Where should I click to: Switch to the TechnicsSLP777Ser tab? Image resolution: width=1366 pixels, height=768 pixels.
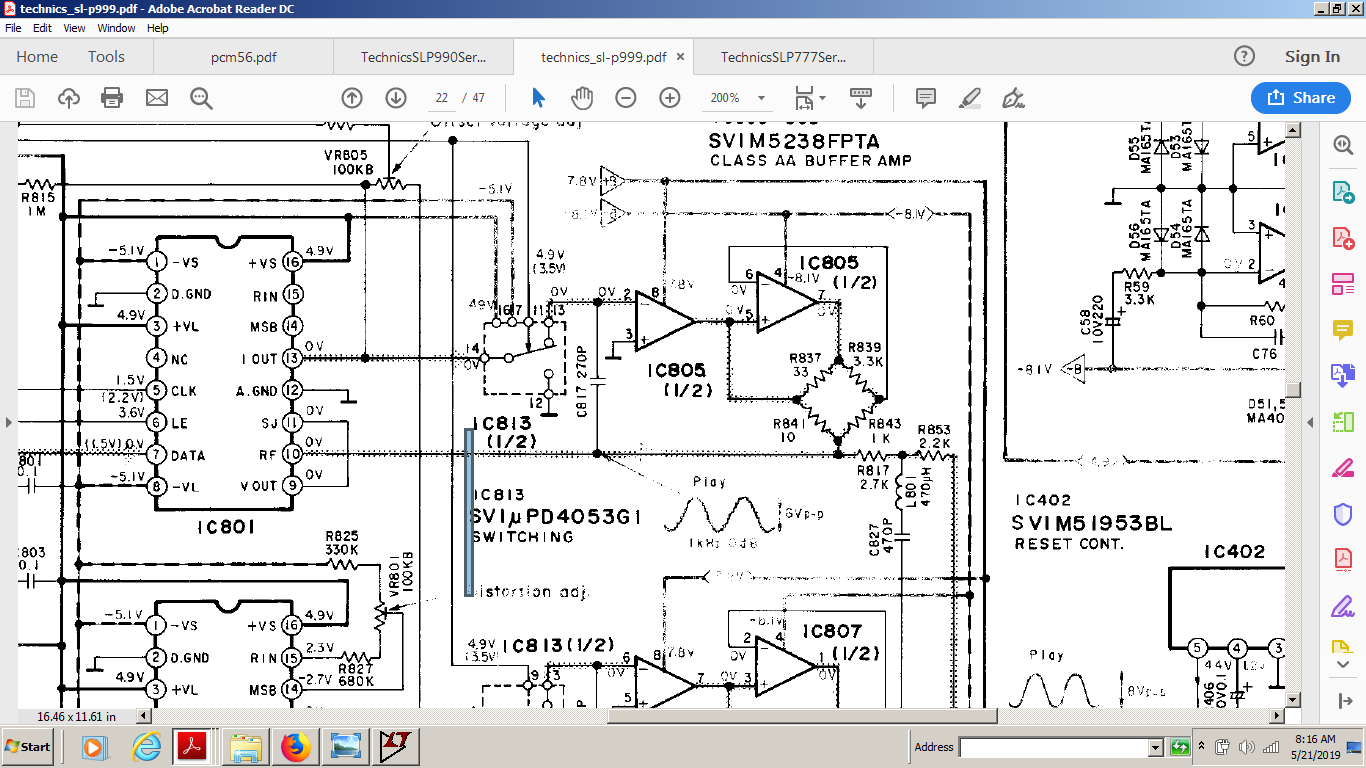pyautogui.click(x=783, y=57)
